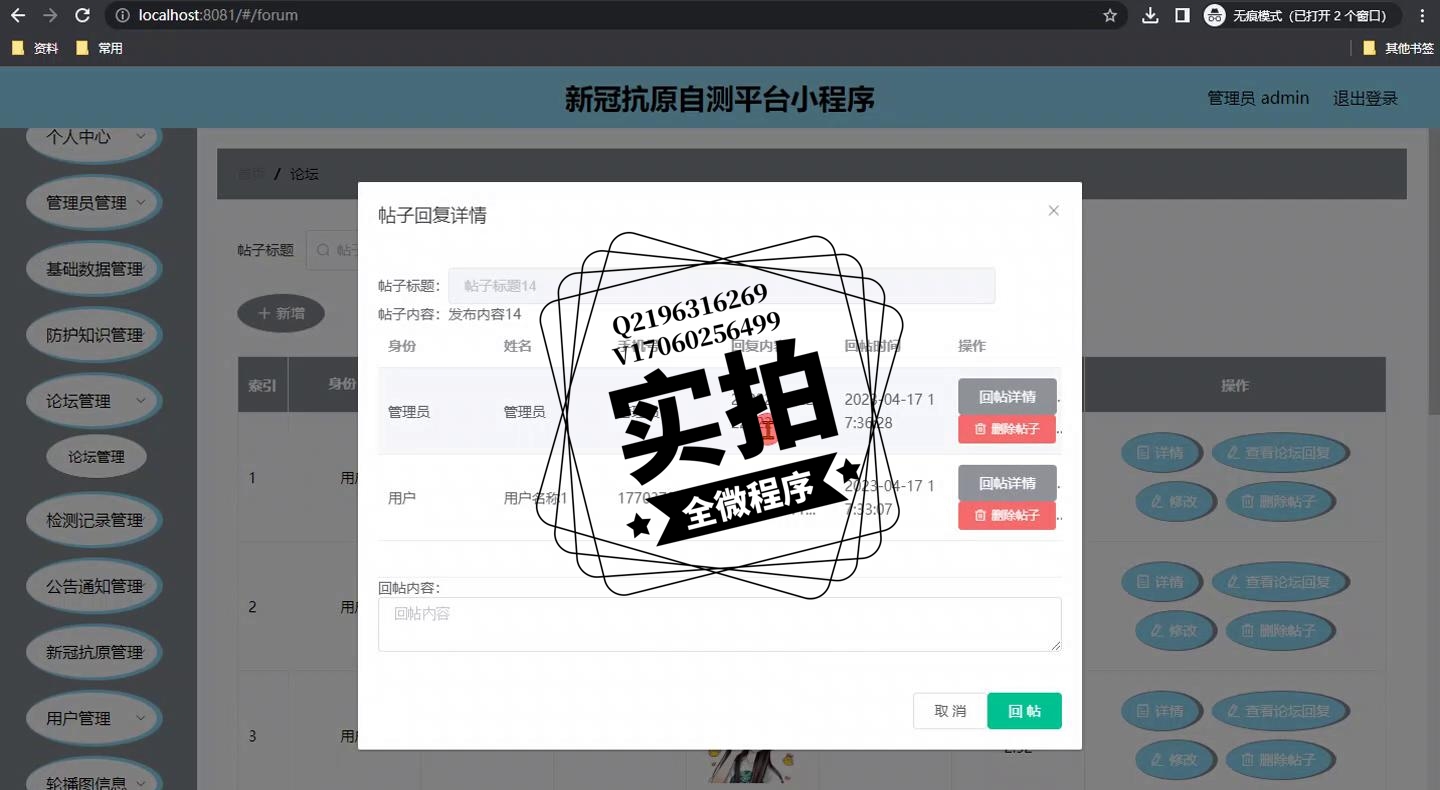
Task: Click disabled 帖子标题 field
Action: (721, 285)
